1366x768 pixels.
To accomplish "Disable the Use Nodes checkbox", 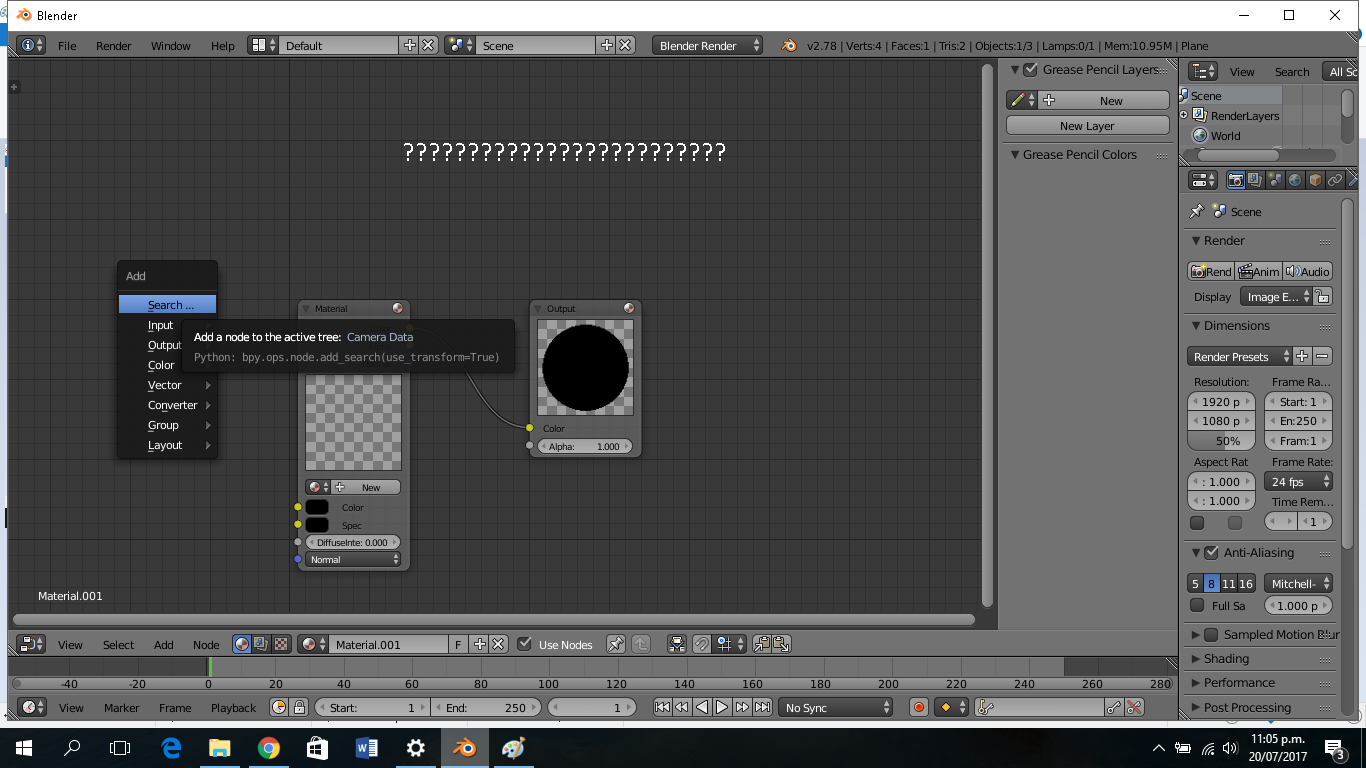I will 524,645.
